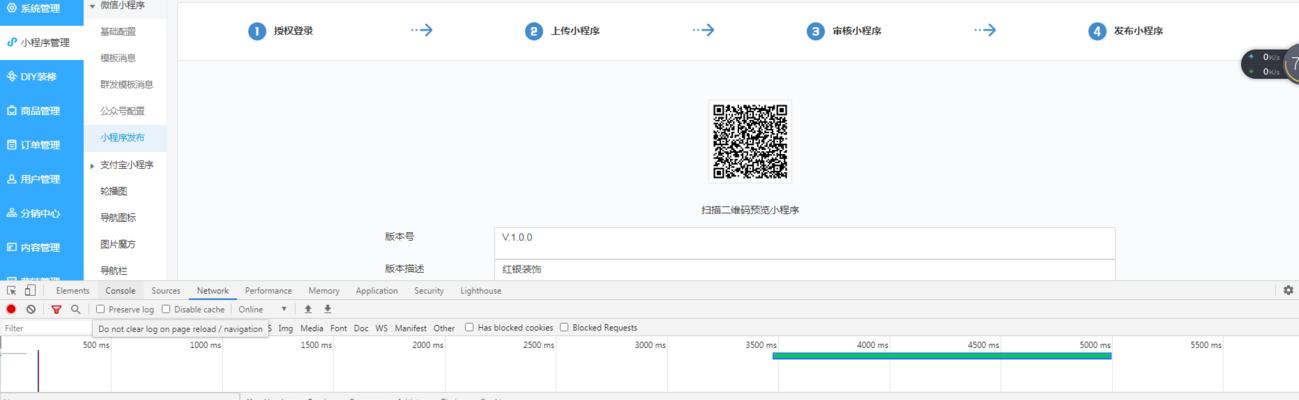Click the 3000 ms timeline marker label

649,345
